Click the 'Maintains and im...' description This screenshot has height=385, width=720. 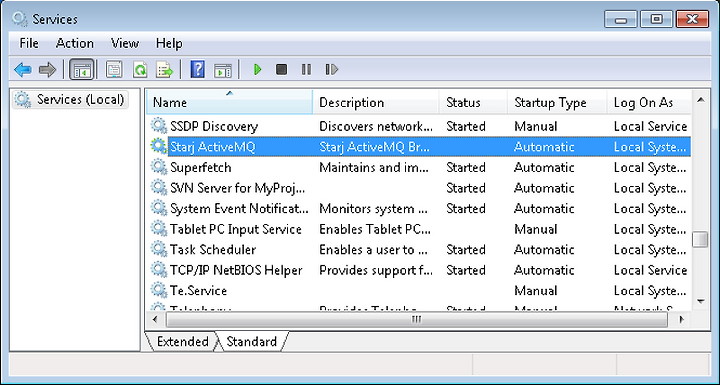(x=374, y=167)
